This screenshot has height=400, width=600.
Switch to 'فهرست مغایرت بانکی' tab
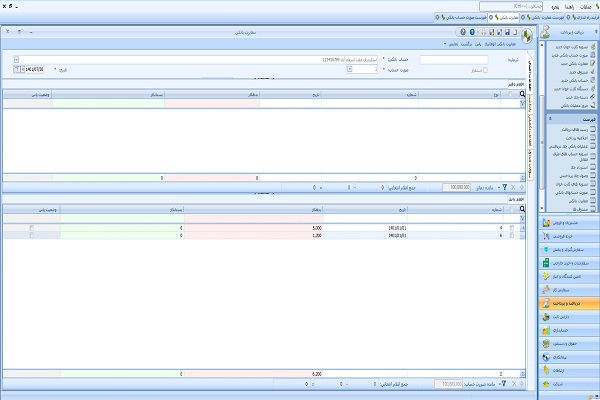click(542, 18)
